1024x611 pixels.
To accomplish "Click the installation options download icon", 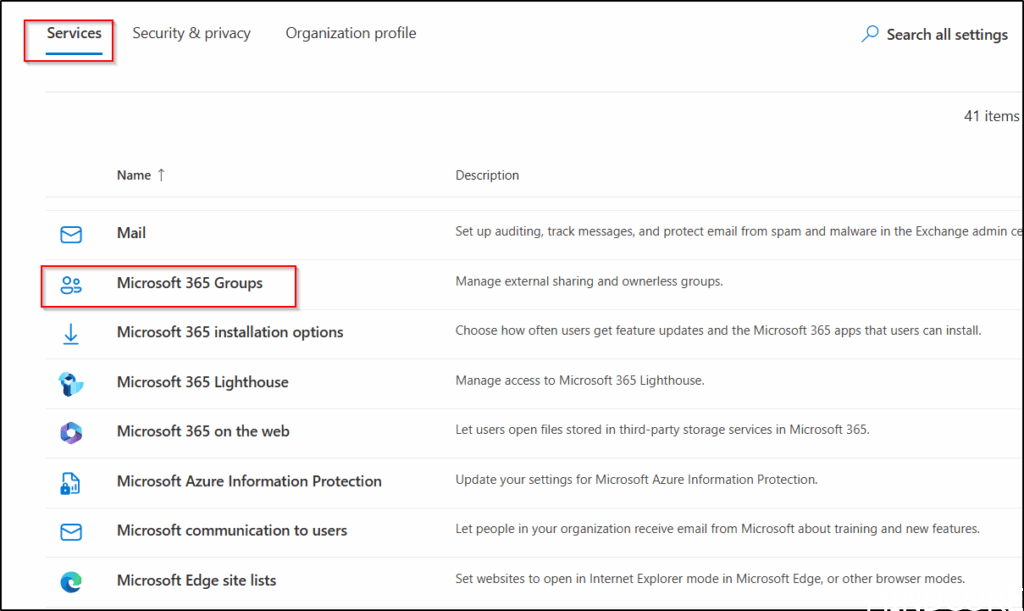I will pyautogui.click(x=71, y=333).
